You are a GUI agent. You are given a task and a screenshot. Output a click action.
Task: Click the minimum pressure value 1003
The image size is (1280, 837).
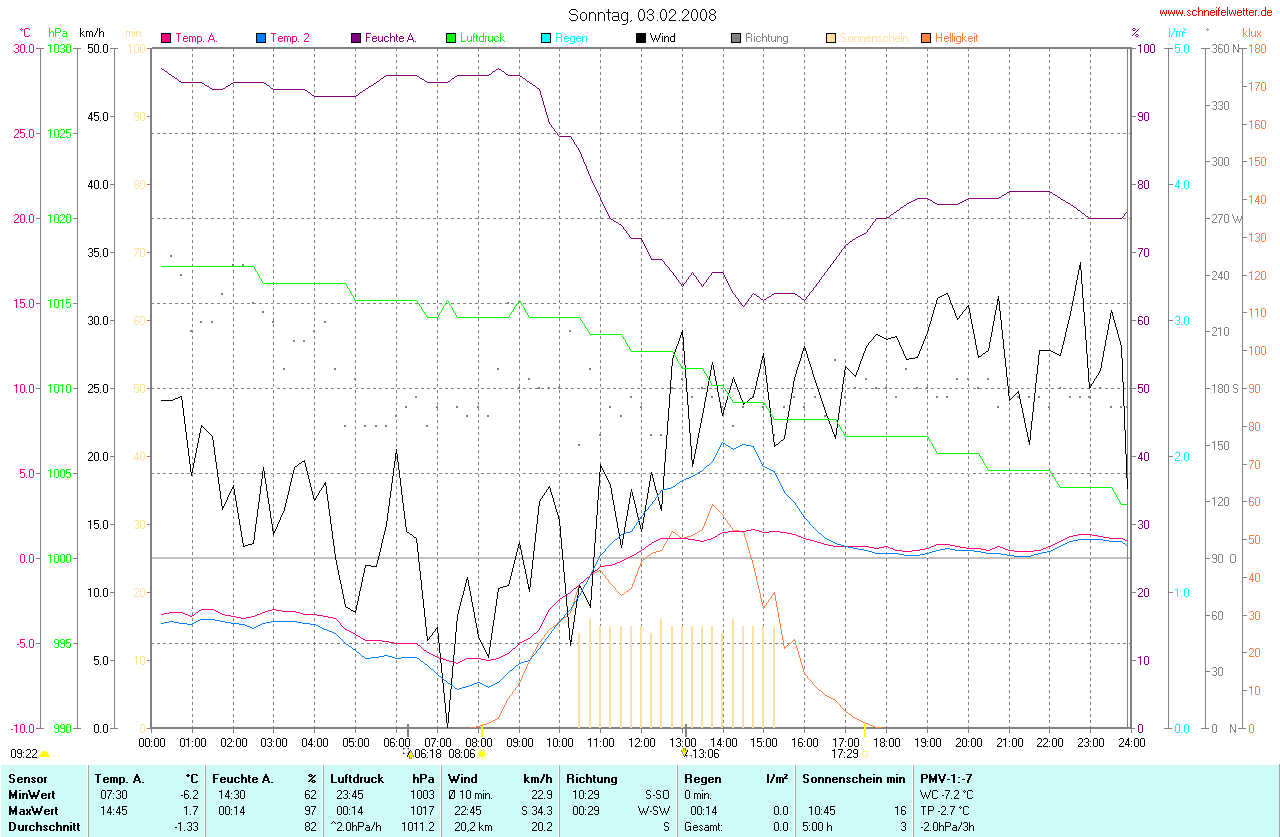(423, 793)
